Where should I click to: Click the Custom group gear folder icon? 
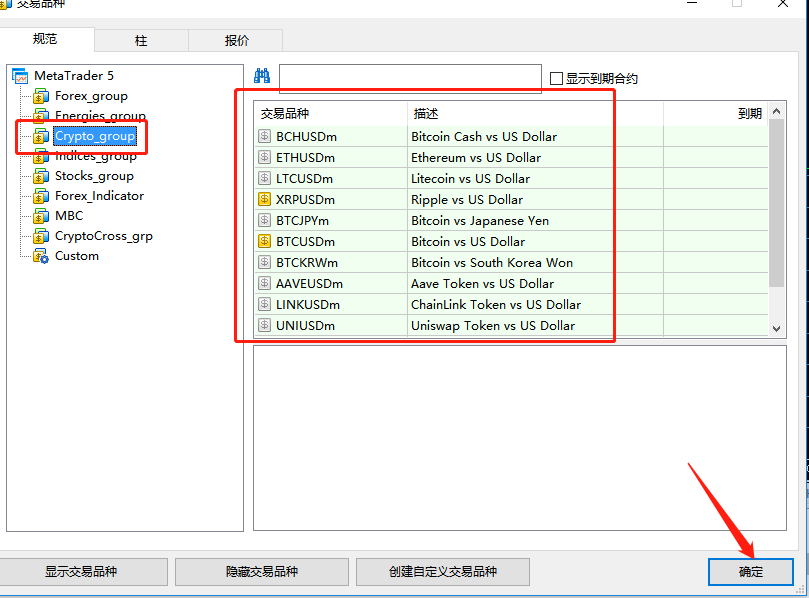41,256
